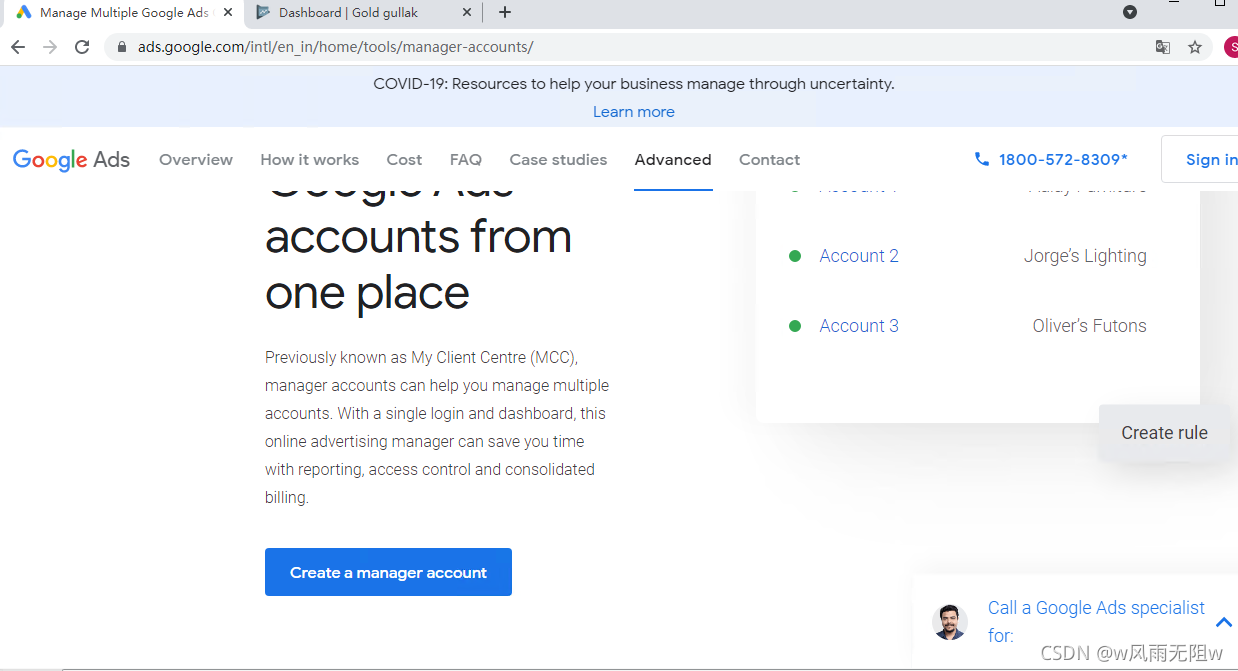Image resolution: width=1238 pixels, height=671 pixels.
Task: Click the Oliver's Futons text
Action: 1089,326
